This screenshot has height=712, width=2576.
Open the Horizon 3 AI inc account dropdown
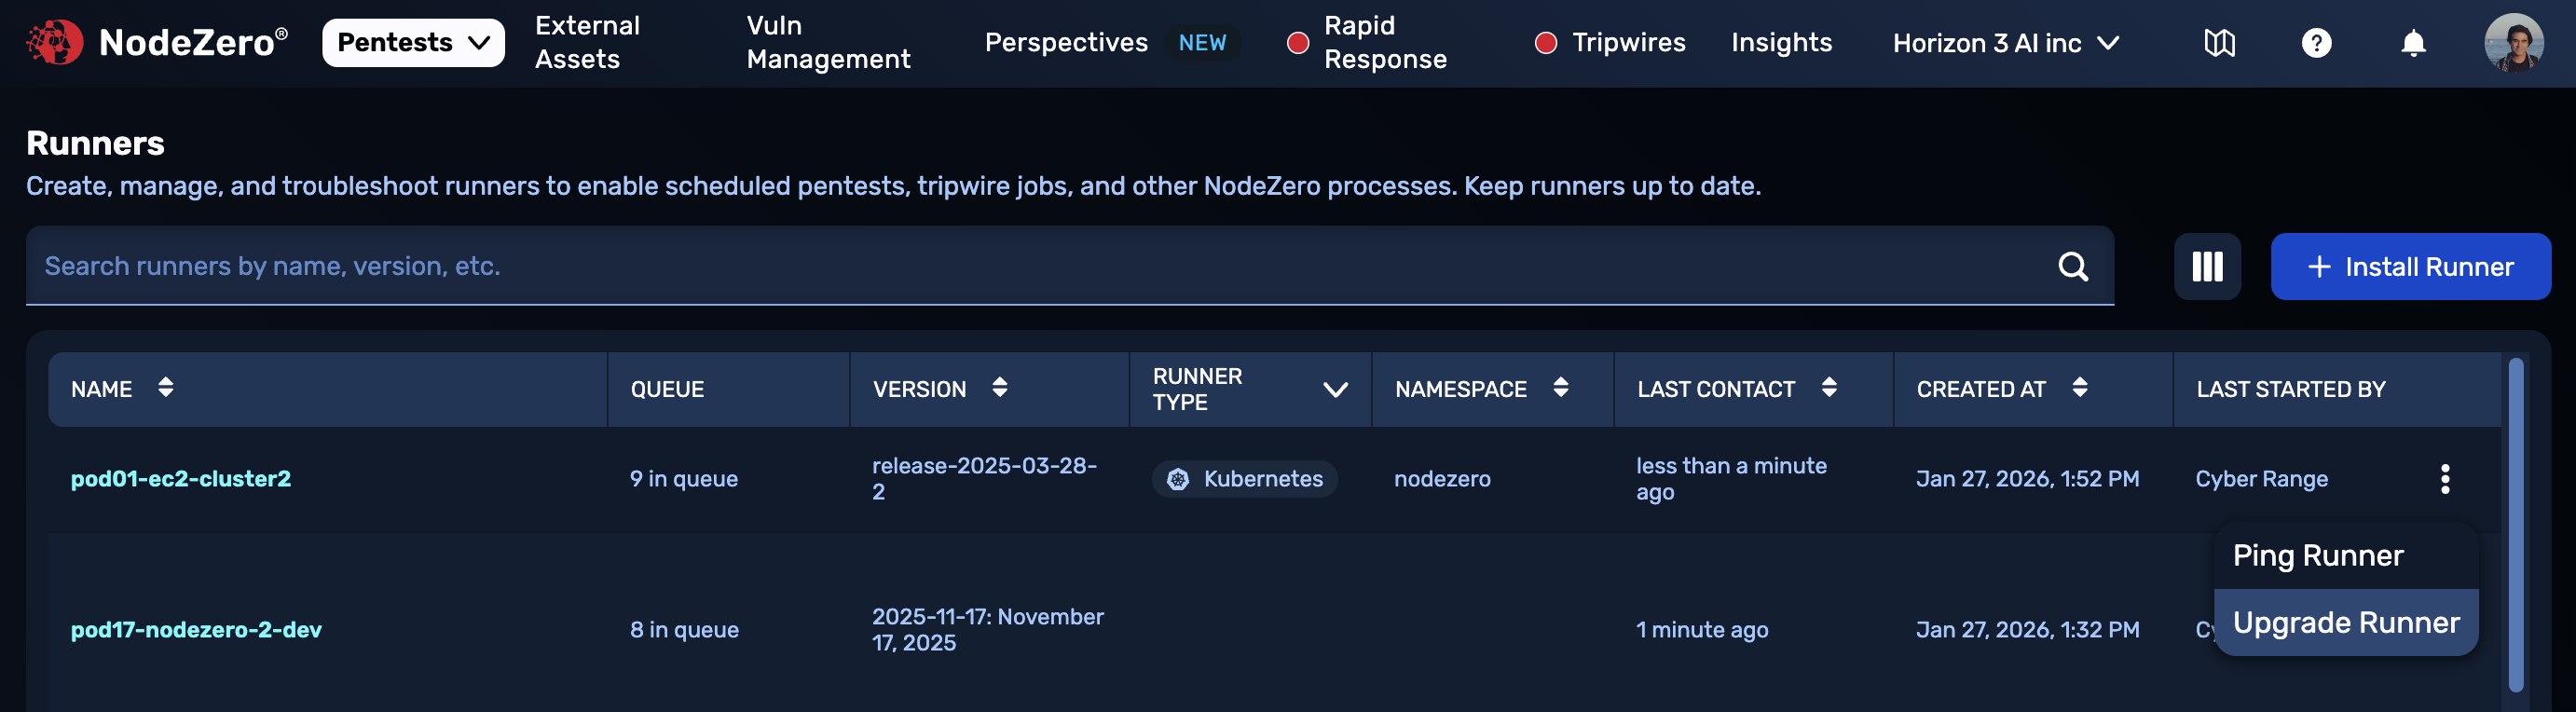2005,43
